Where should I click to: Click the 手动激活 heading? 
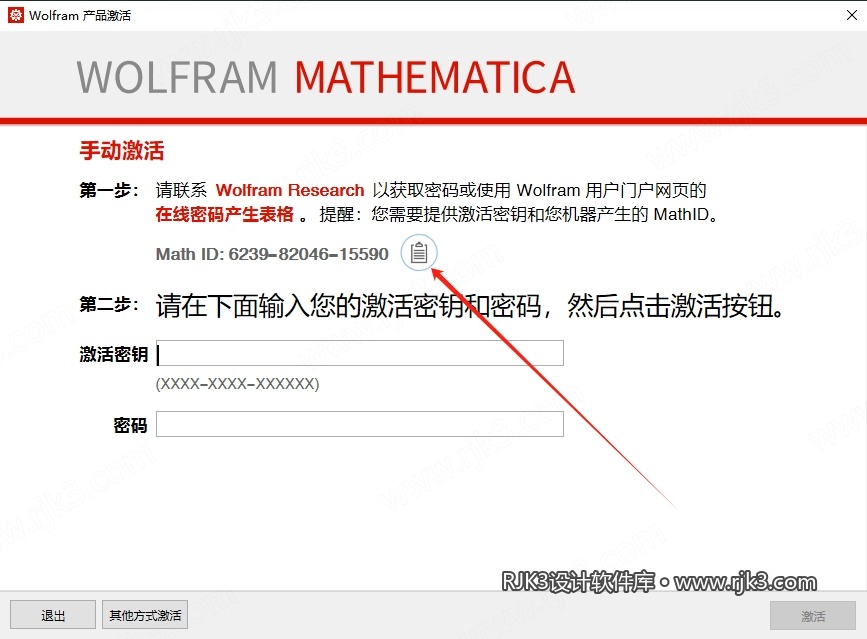point(122,150)
